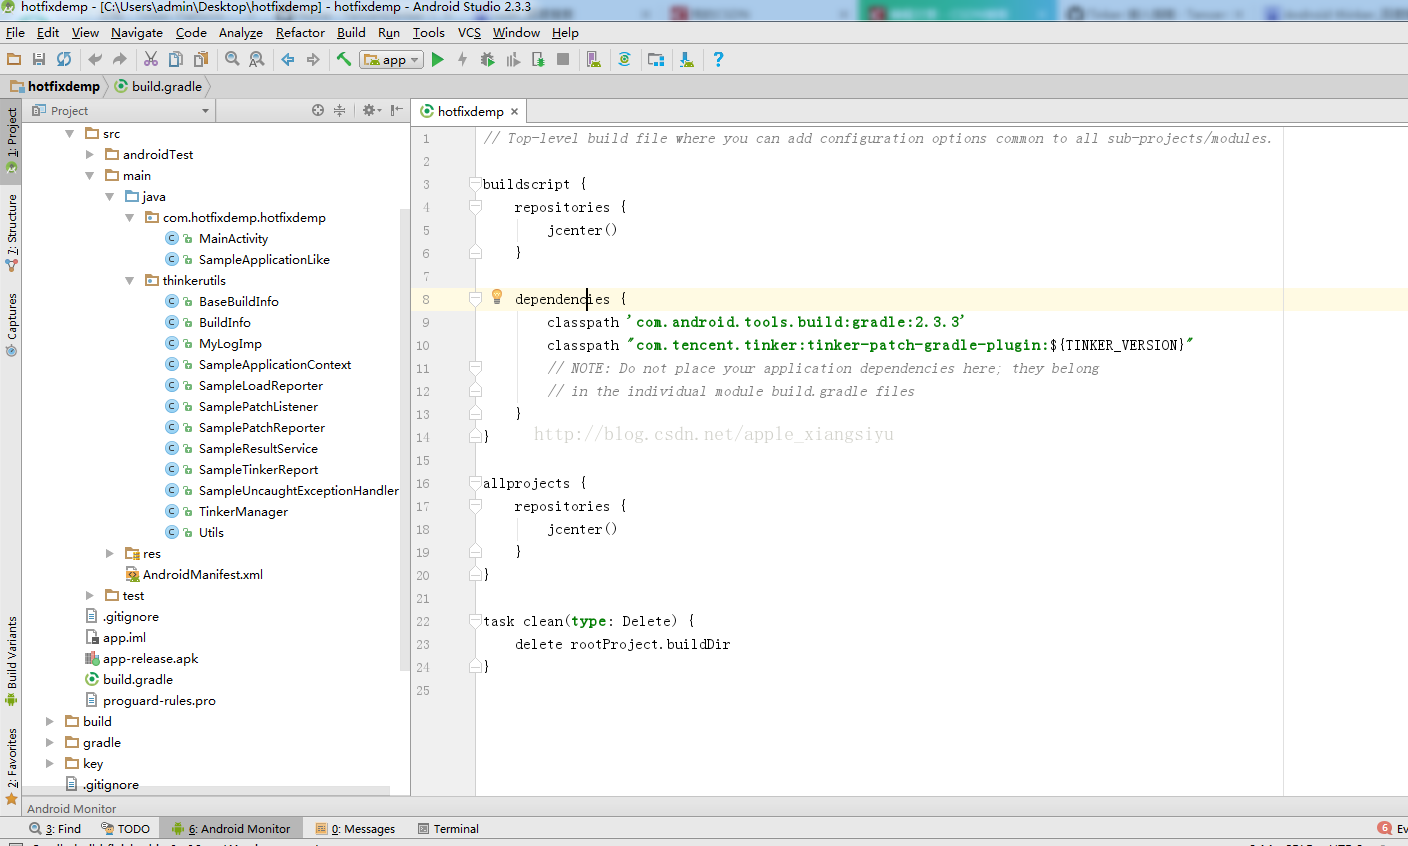Debug app with the bug icon
Viewport: 1408px width, 846px height.
click(488, 60)
